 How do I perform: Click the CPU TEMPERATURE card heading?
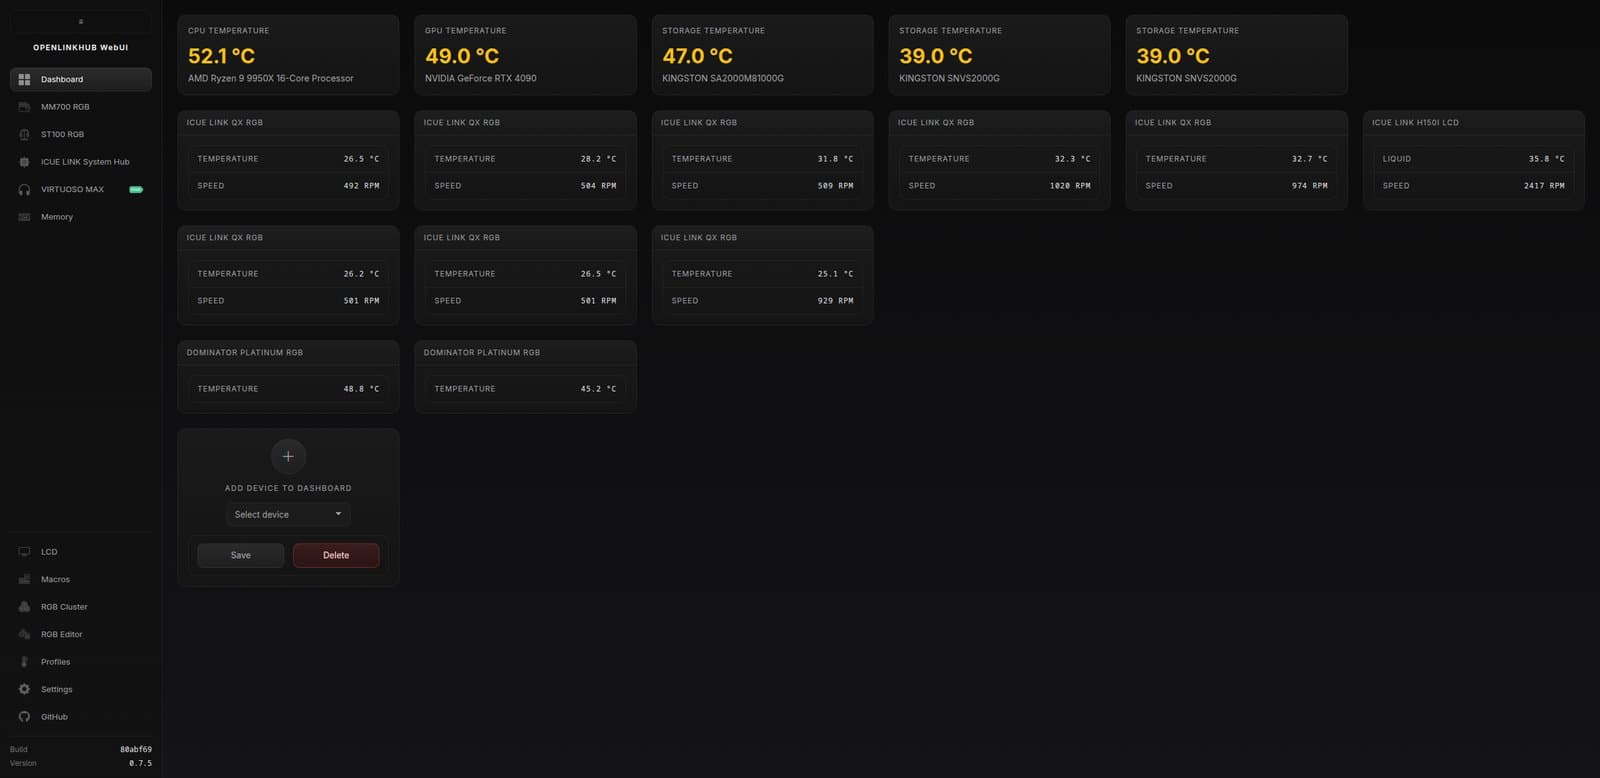pyautogui.click(x=228, y=31)
